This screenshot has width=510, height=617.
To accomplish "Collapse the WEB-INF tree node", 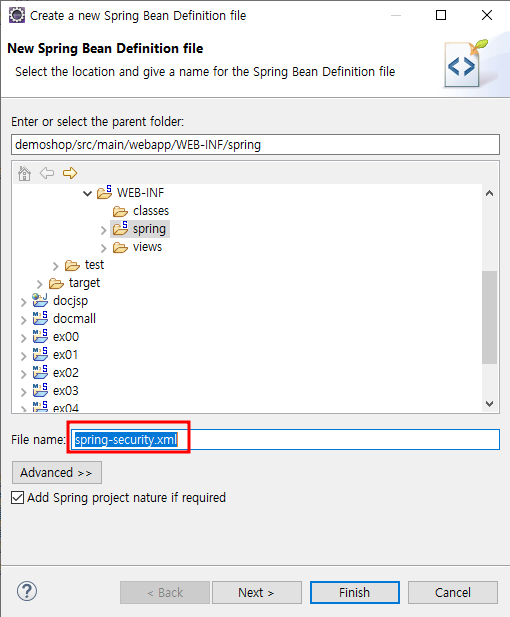I will (x=87, y=193).
